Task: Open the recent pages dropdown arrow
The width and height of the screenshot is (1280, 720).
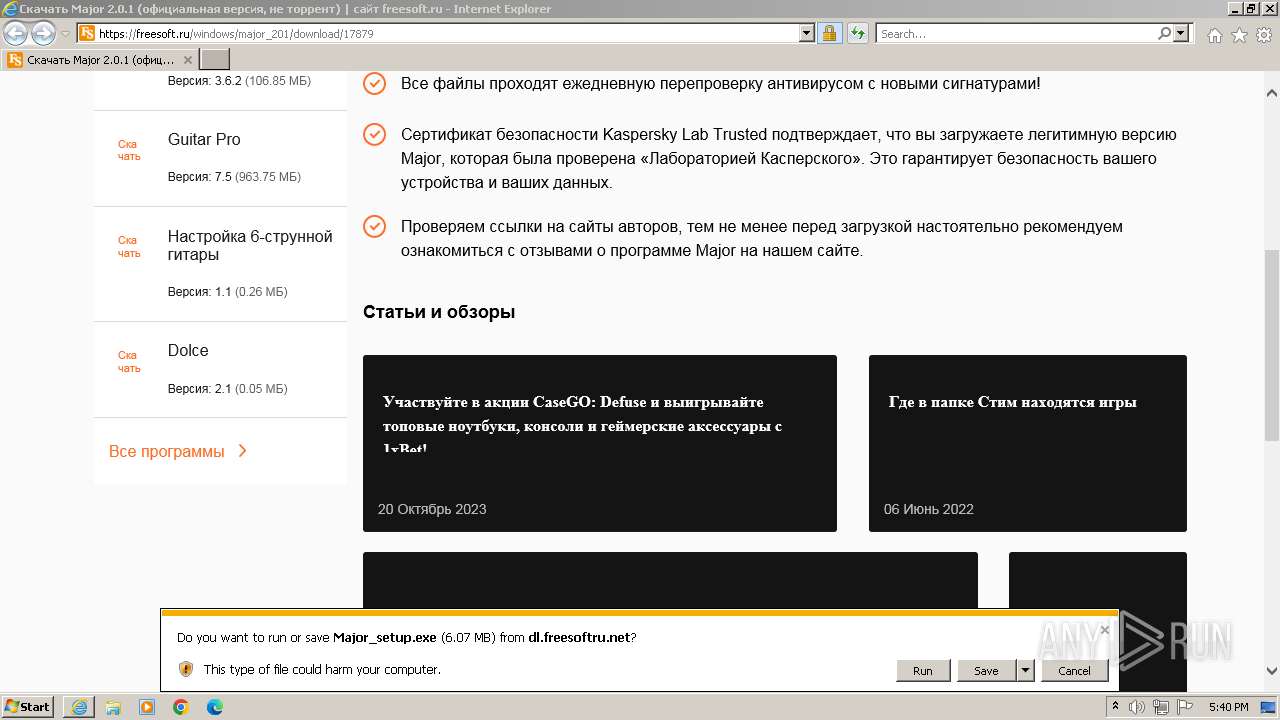Action: pos(65,34)
